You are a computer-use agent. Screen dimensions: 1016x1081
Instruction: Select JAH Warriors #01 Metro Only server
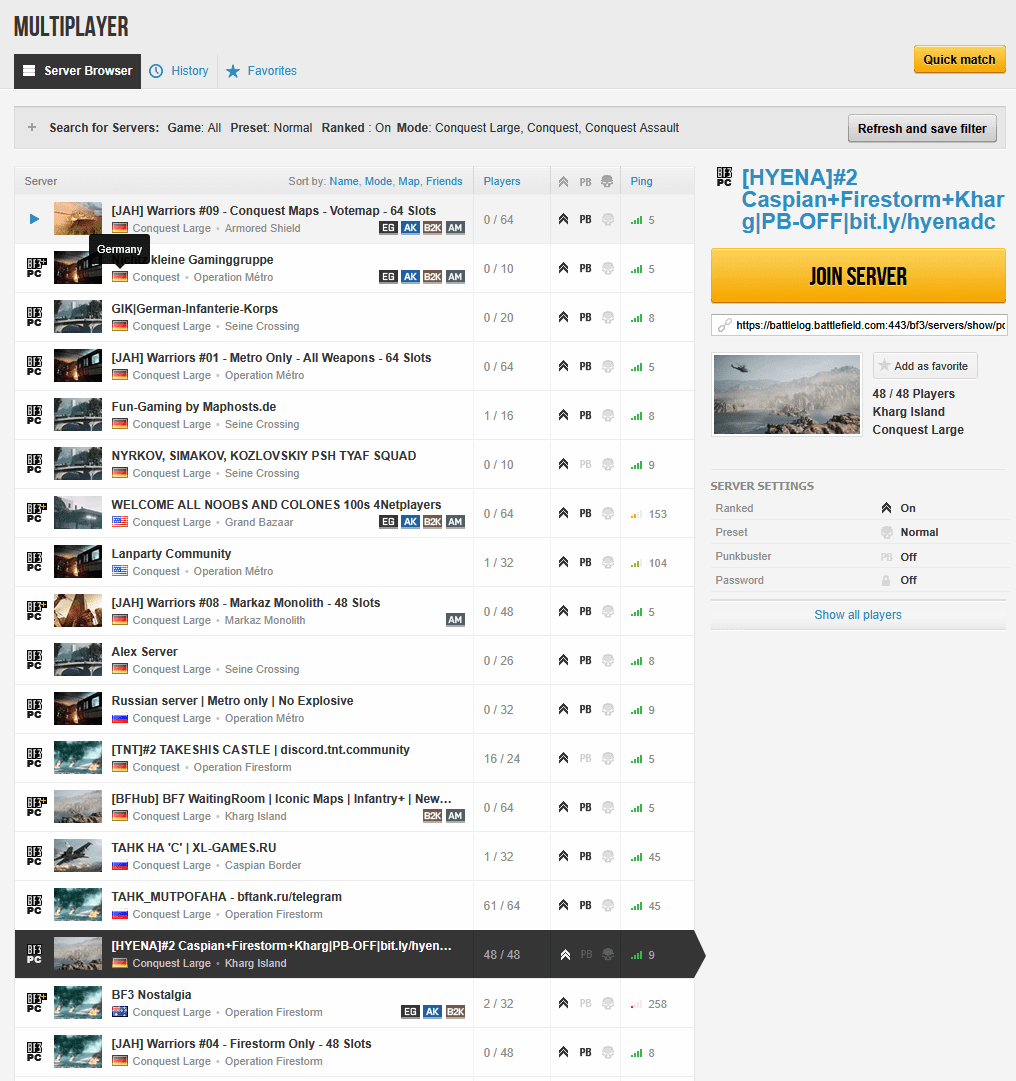[x=354, y=366]
